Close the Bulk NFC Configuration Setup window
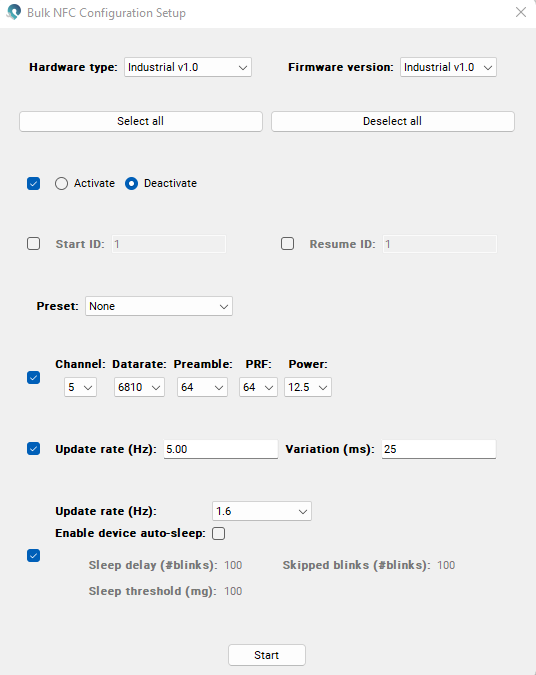The width and height of the screenshot is (536, 675). point(521,12)
